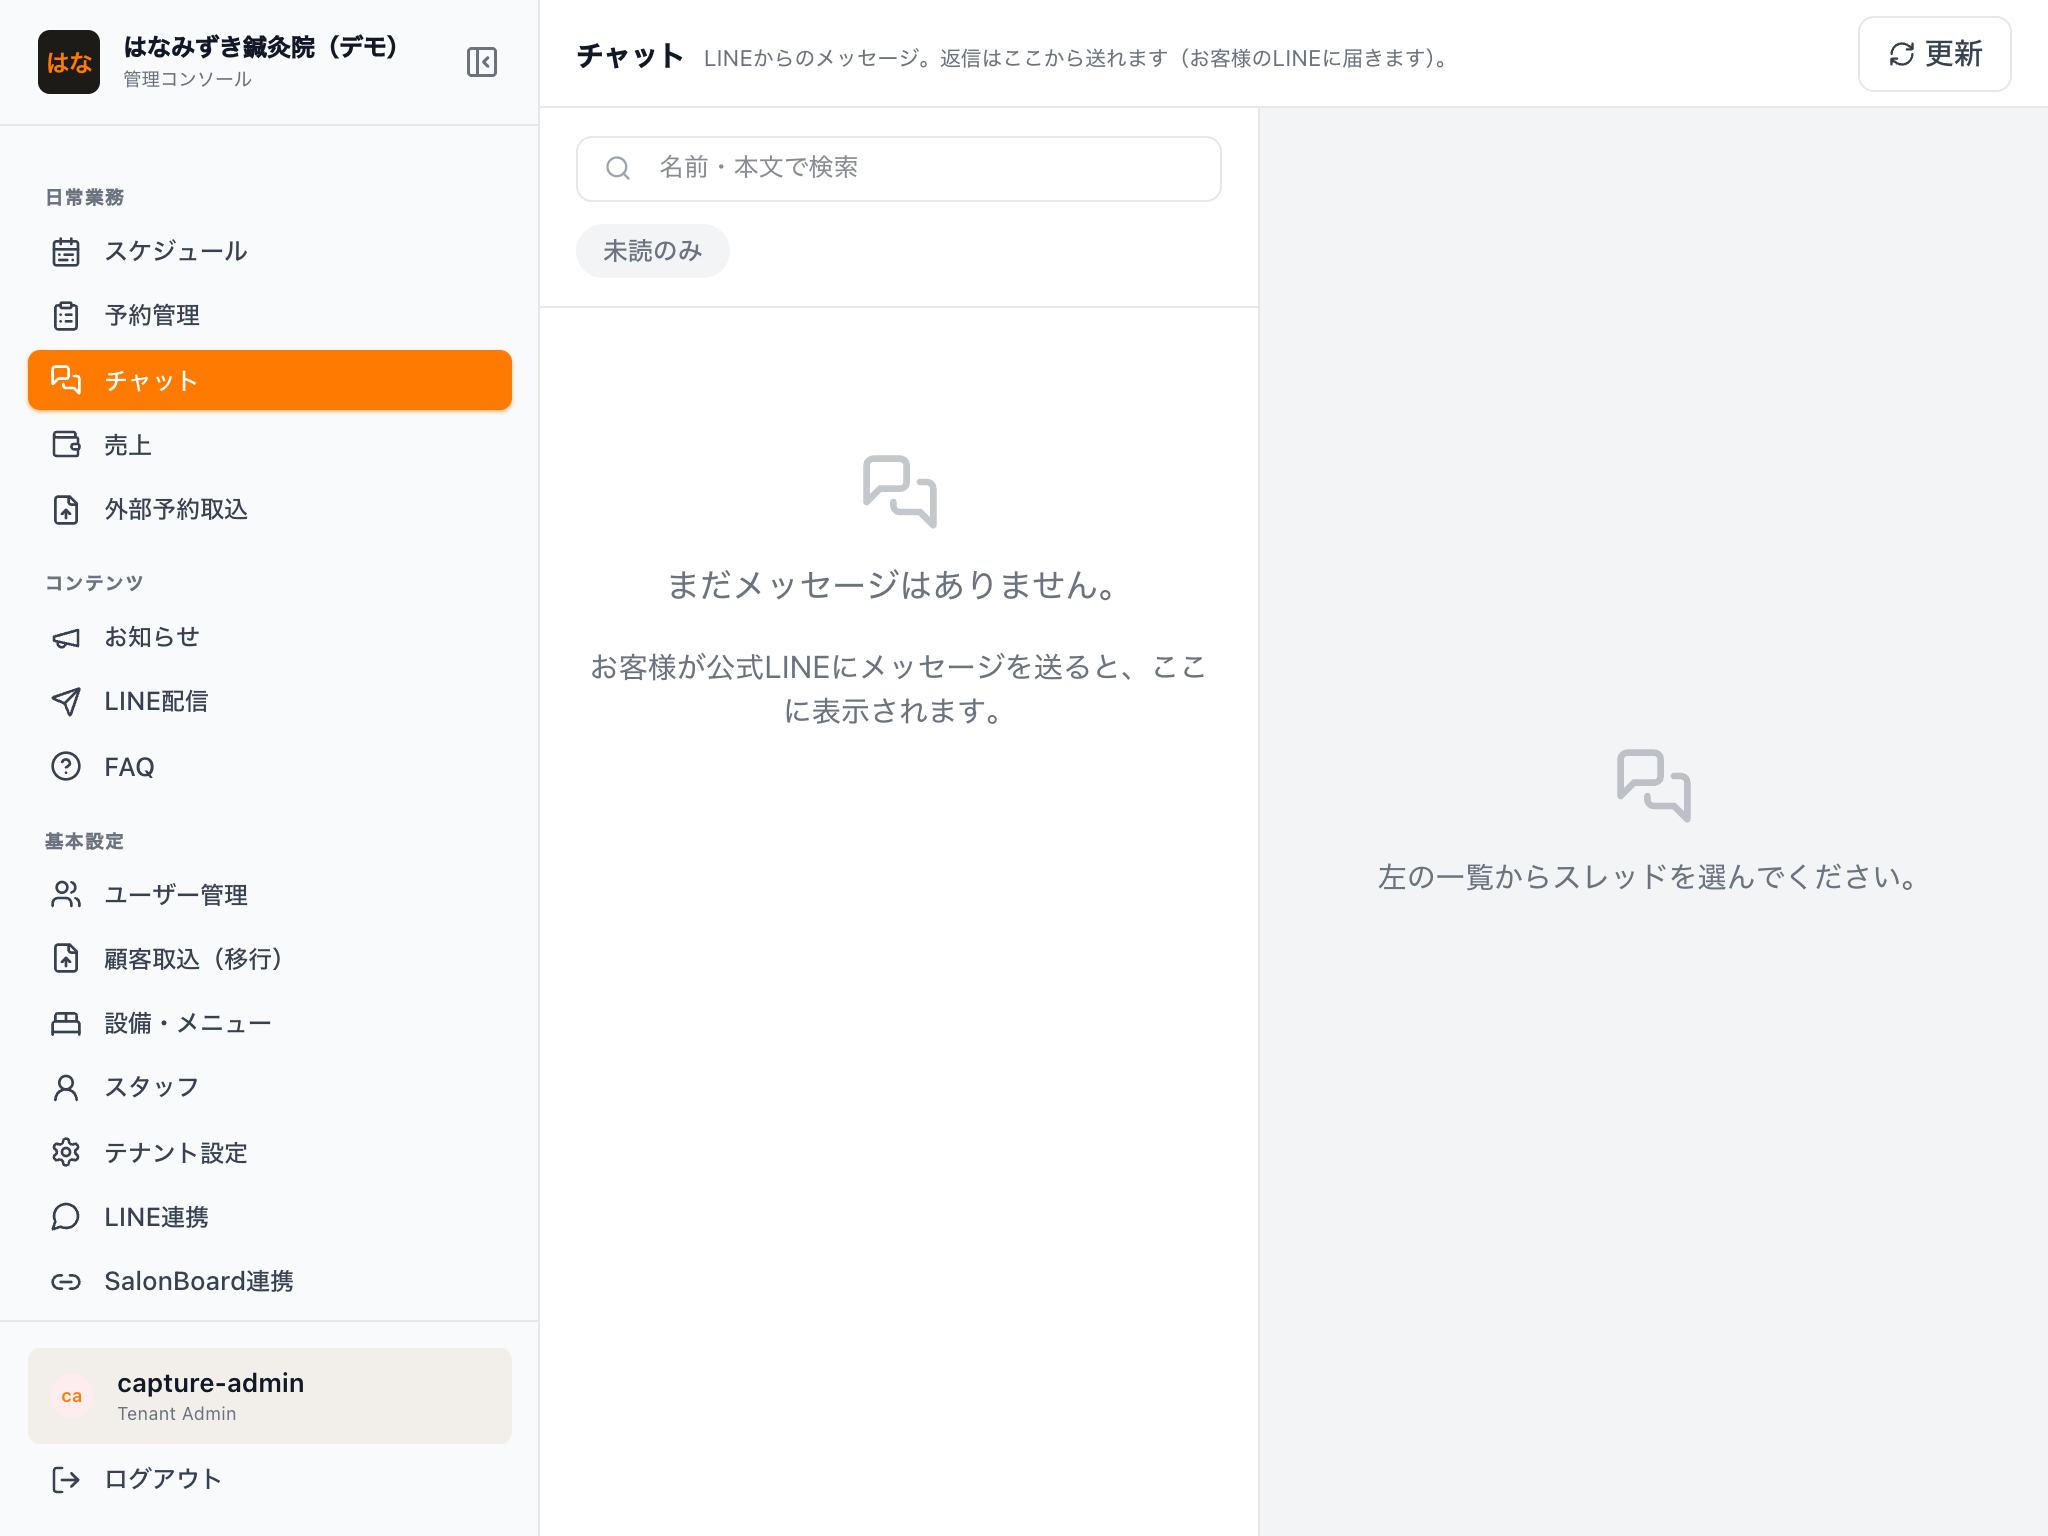Open LINE連携 settings
The image size is (2048, 1536).
(270, 1217)
